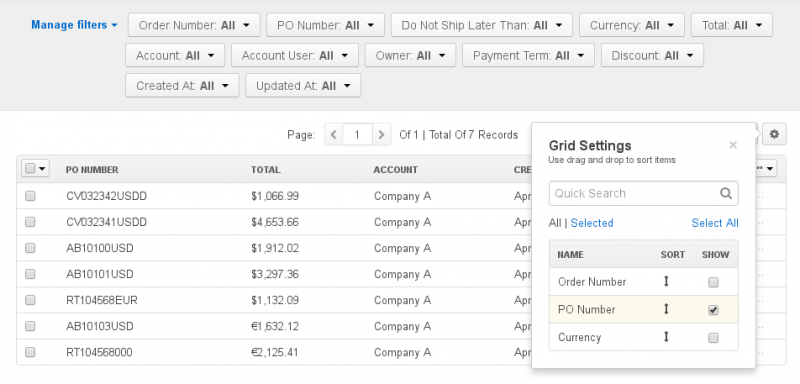
Task: Enable showing the Order Number column
Action: pyautogui.click(x=713, y=282)
